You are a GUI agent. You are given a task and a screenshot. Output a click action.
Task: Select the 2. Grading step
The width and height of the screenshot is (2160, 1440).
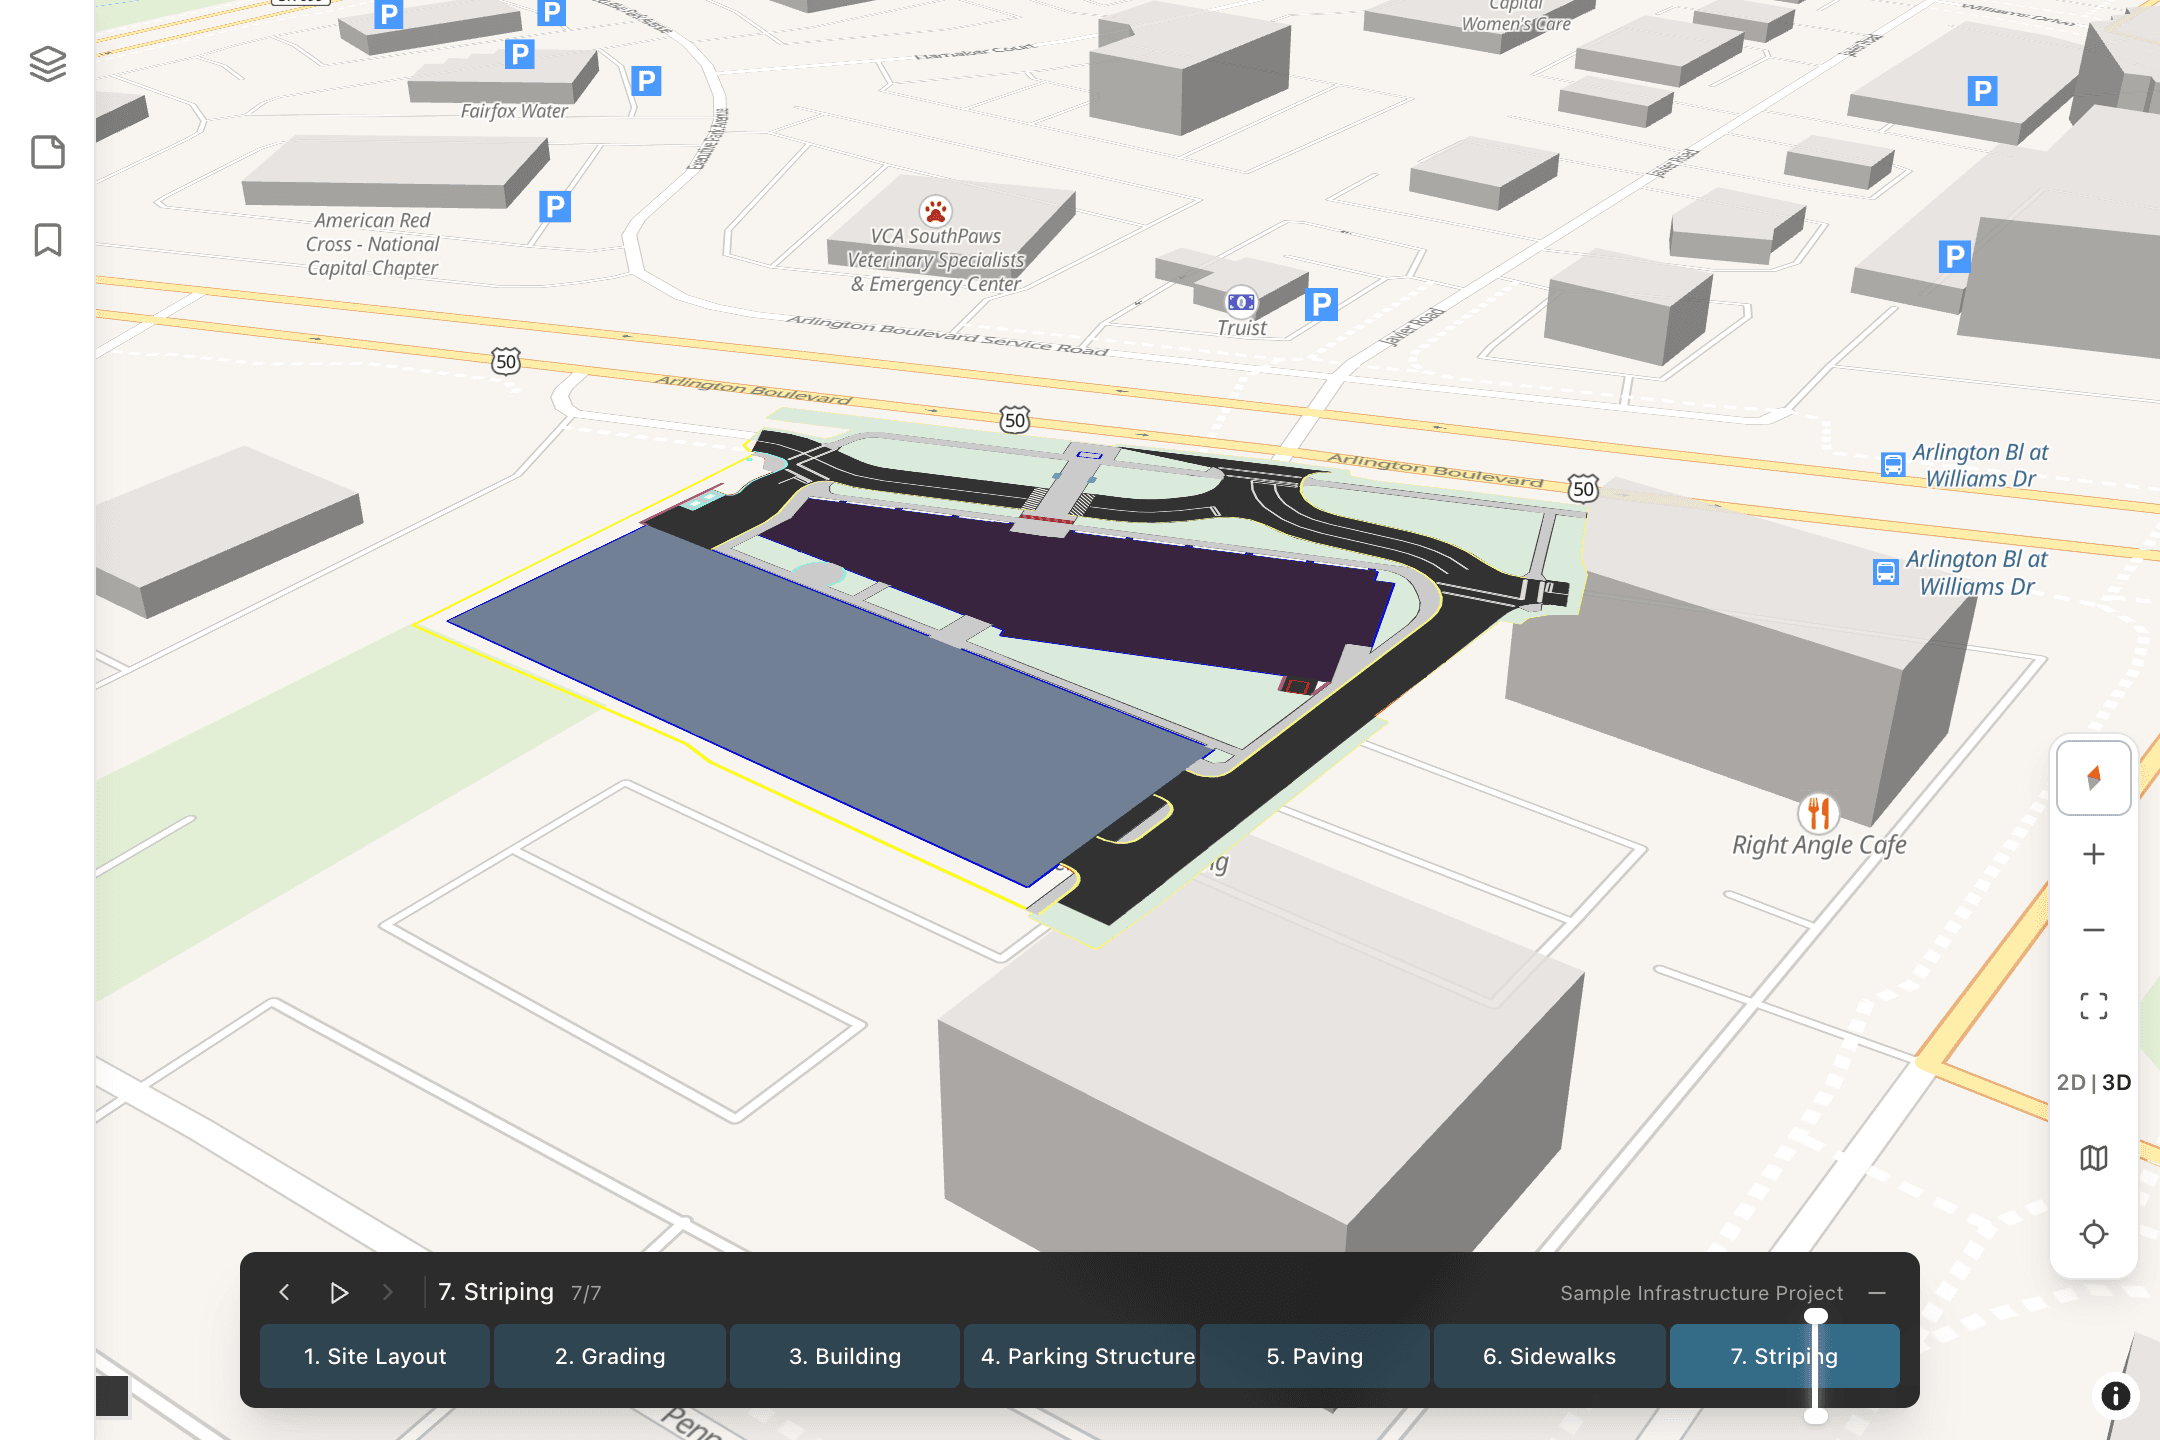[610, 1356]
